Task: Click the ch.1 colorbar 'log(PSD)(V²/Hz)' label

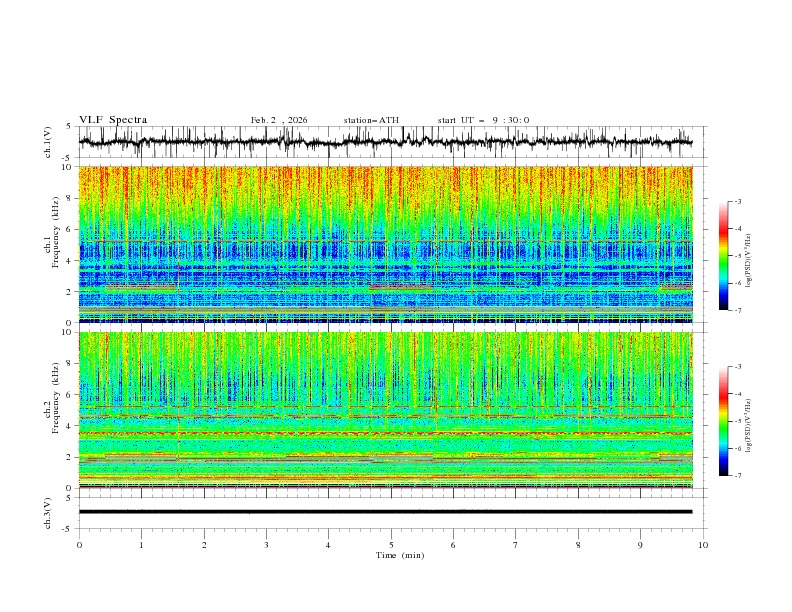Action: click(x=748, y=261)
